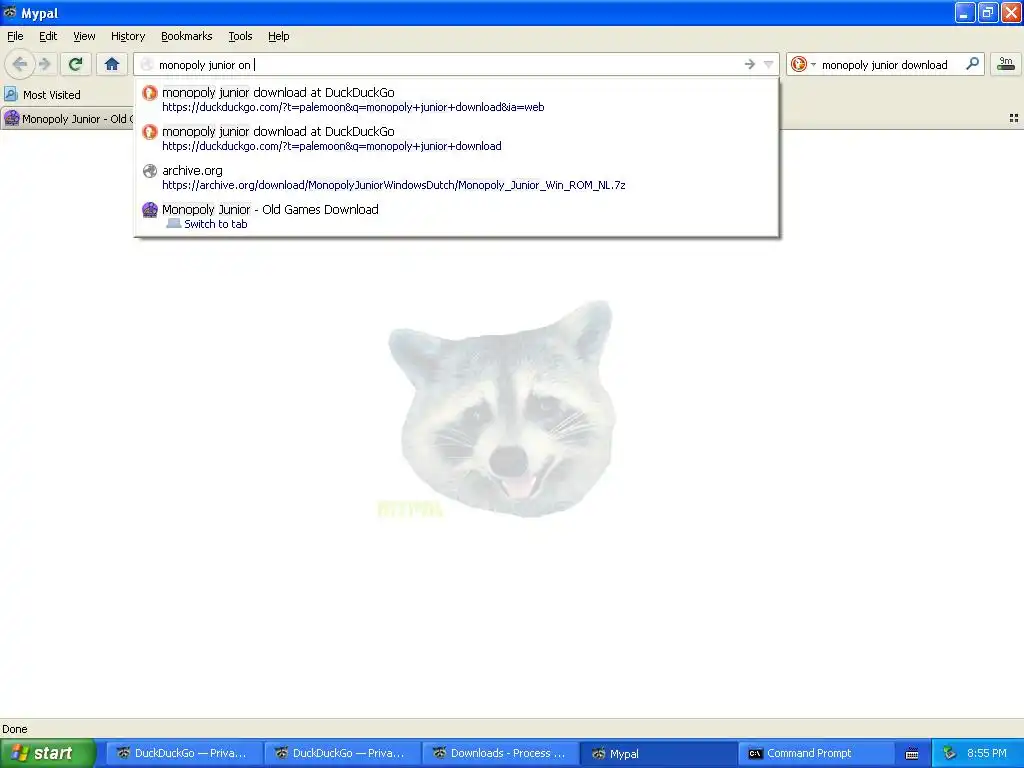The height and width of the screenshot is (768, 1024).
Task: Go back with the Back arrow button
Action: [x=19, y=64]
